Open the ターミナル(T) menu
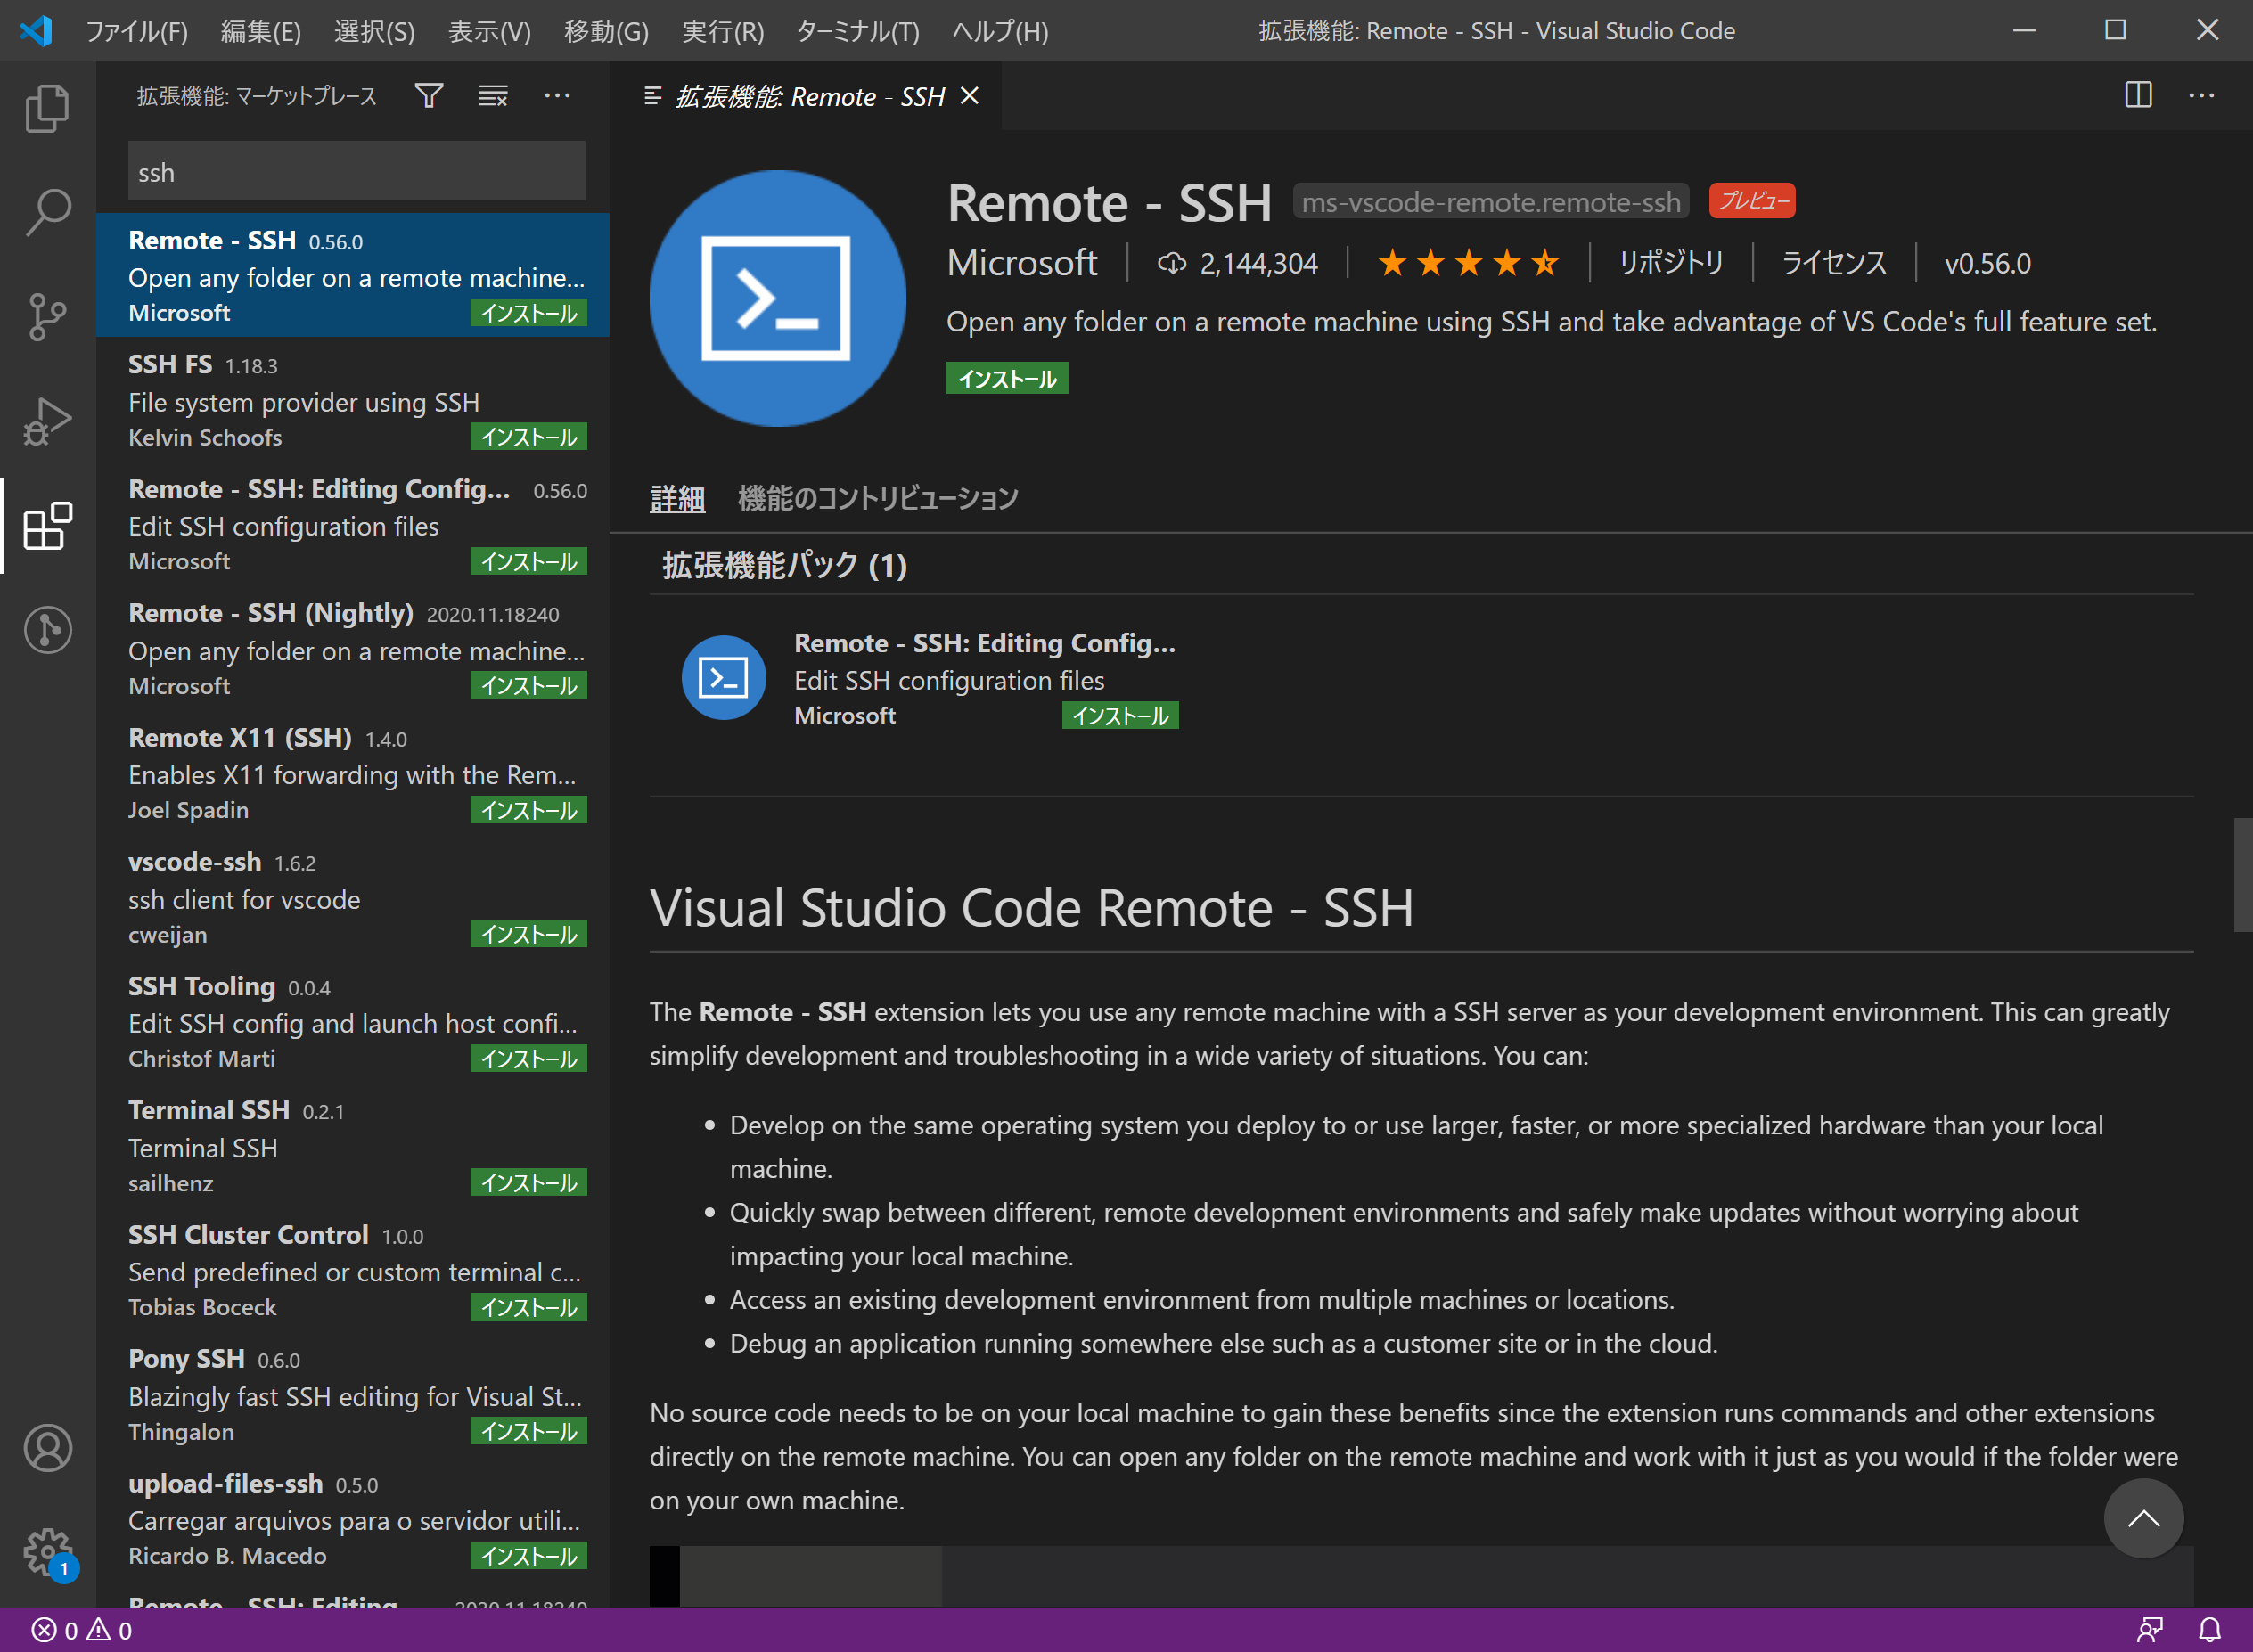 (857, 31)
